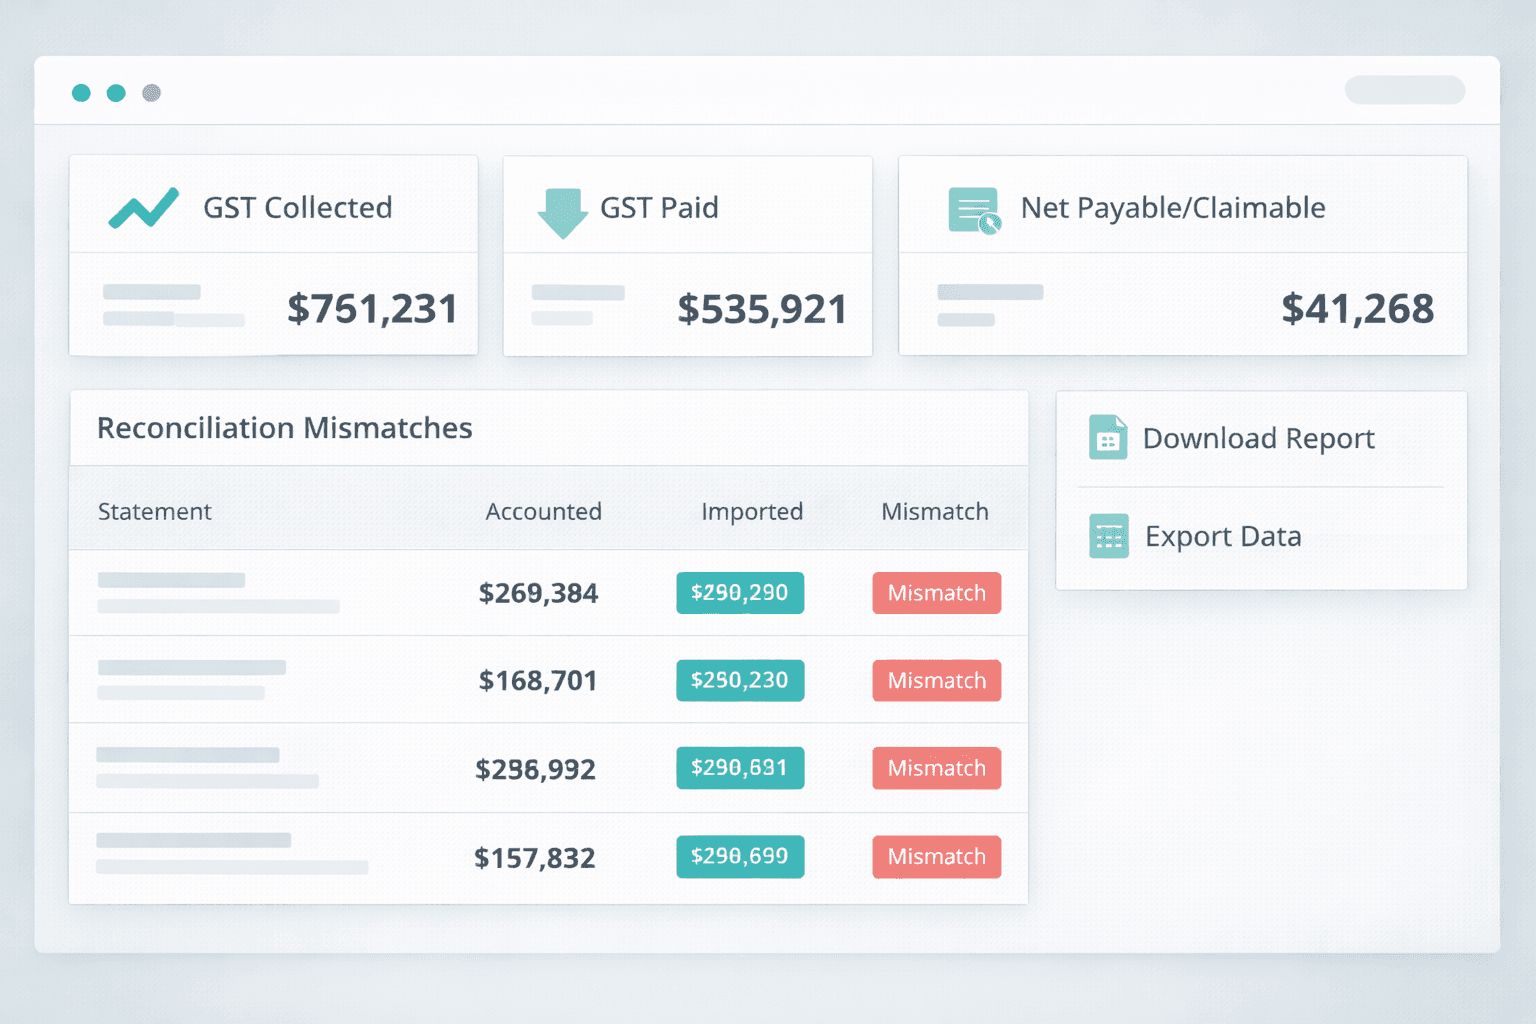
Task: Open the Download Report file icon
Action: (1108, 437)
